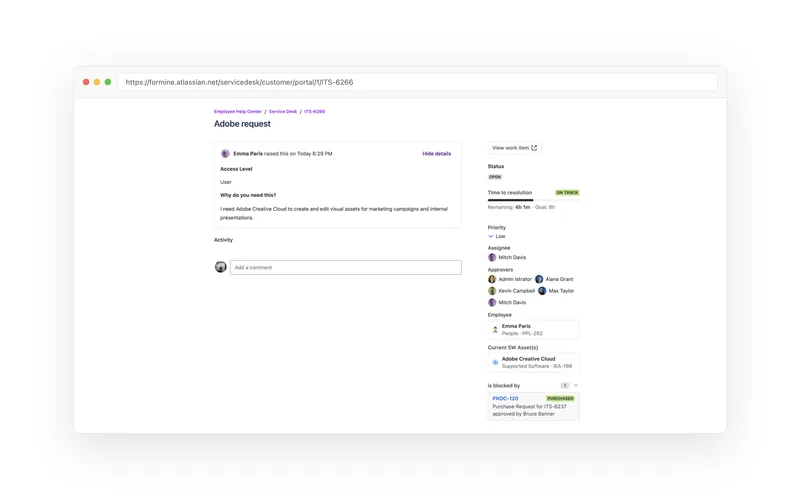
Task: Click Adobe Creative Cloud asset icon
Action: tap(495, 362)
